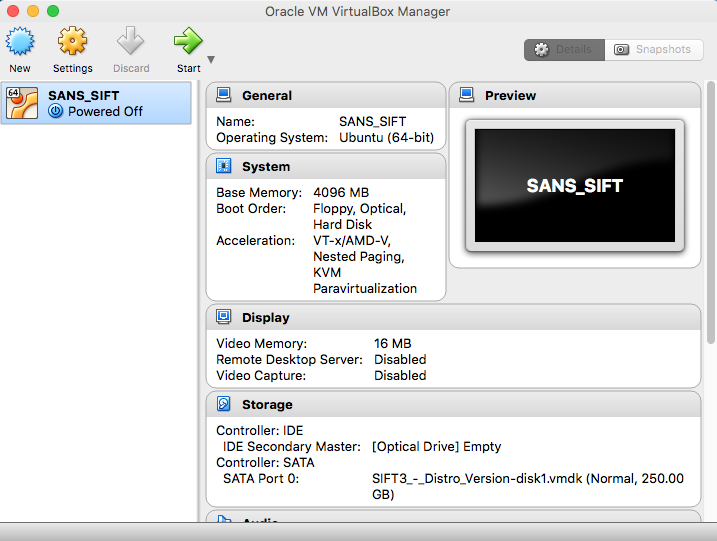Click the System section header title
Image resolution: width=717 pixels, height=541 pixels.
coord(266,166)
